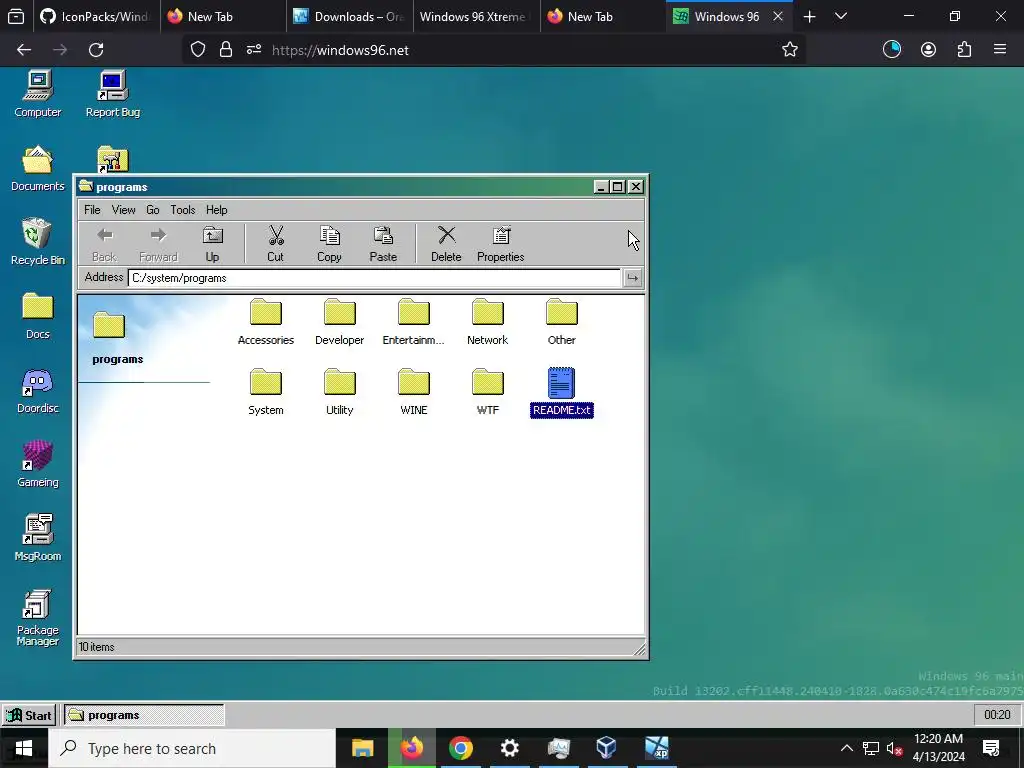This screenshot has width=1024, height=768.
Task: Go back in the browser
Action: 24,50
